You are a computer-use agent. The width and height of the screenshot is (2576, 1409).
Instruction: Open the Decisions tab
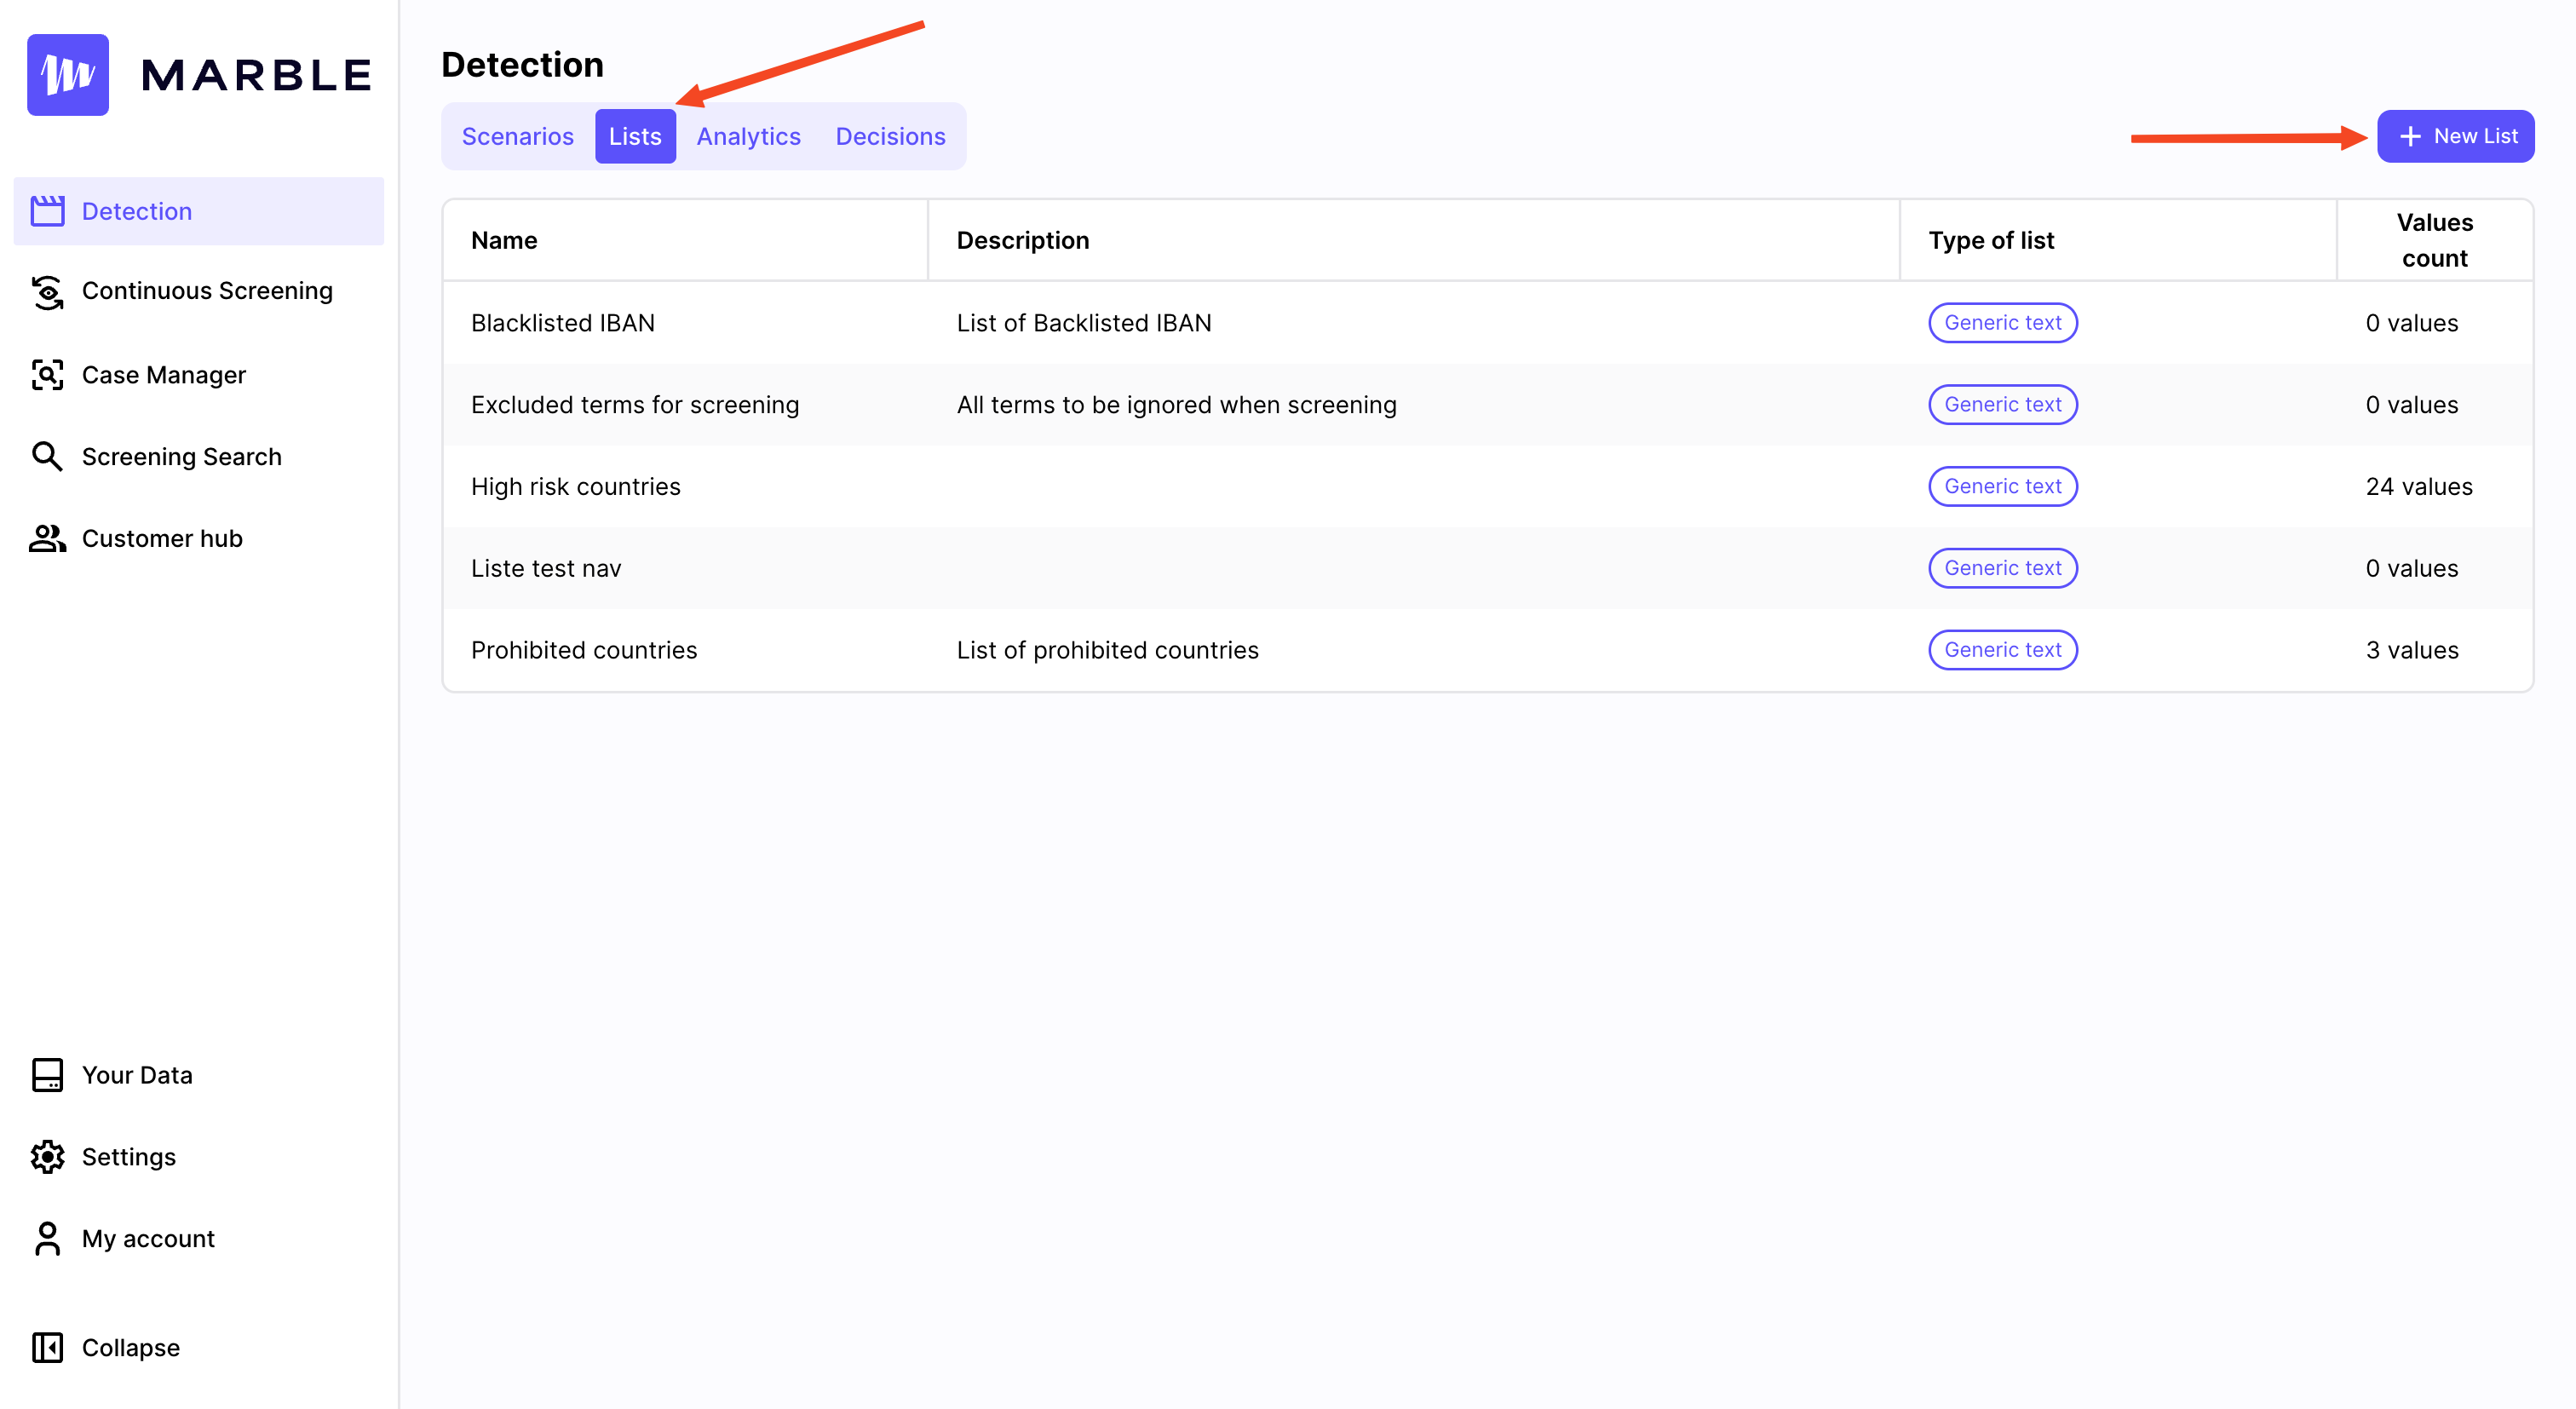click(x=890, y=136)
